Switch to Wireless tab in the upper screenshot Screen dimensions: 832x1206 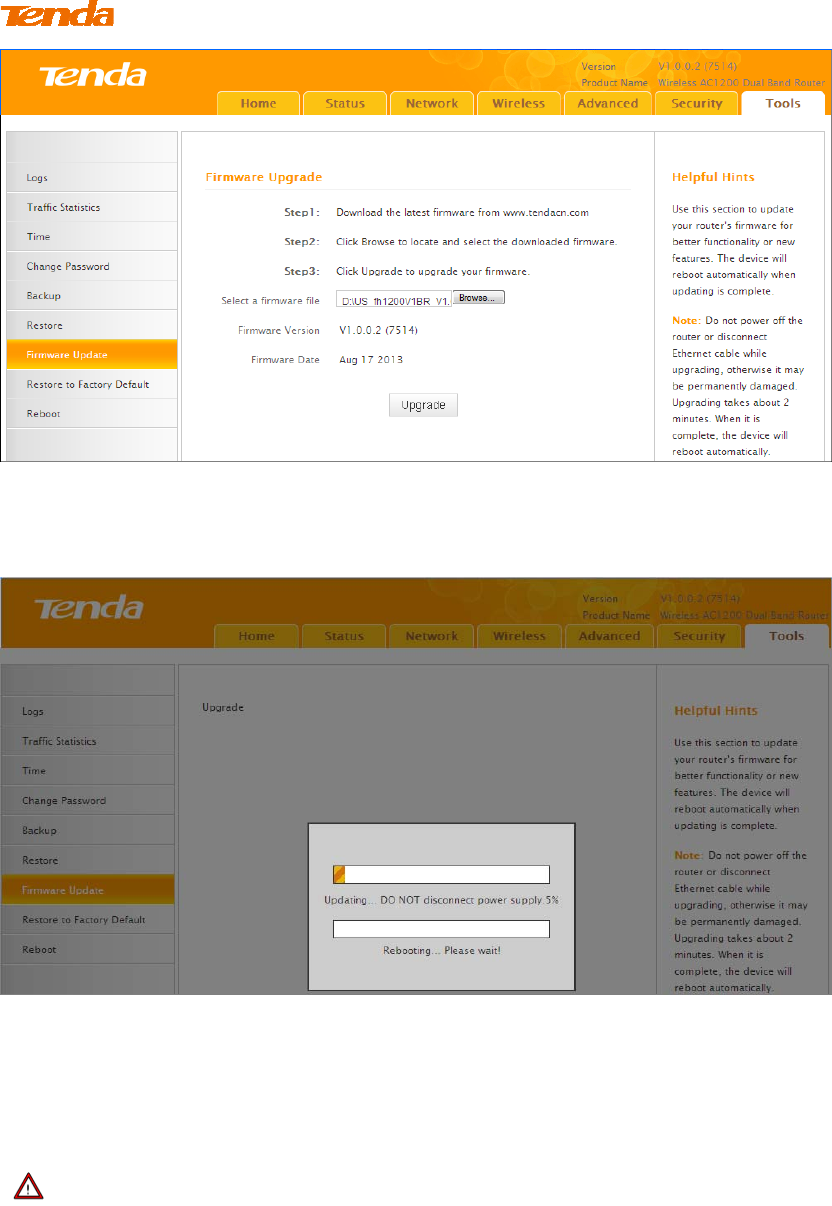point(518,104)
